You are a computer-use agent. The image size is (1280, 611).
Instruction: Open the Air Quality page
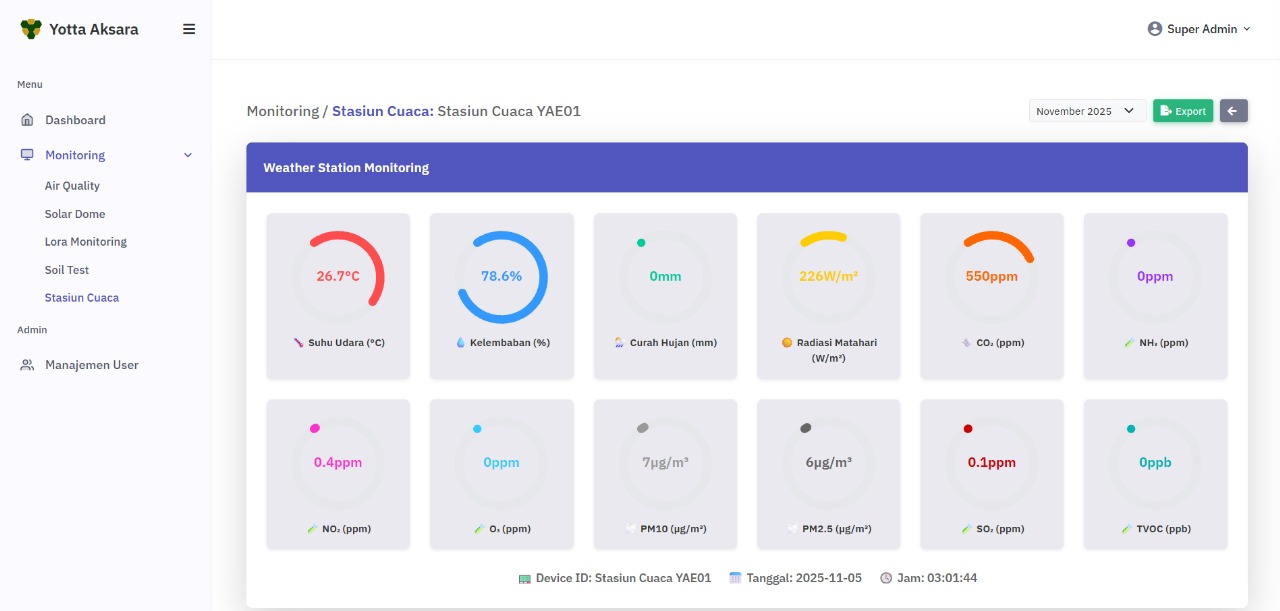click(x=72, y=186)
